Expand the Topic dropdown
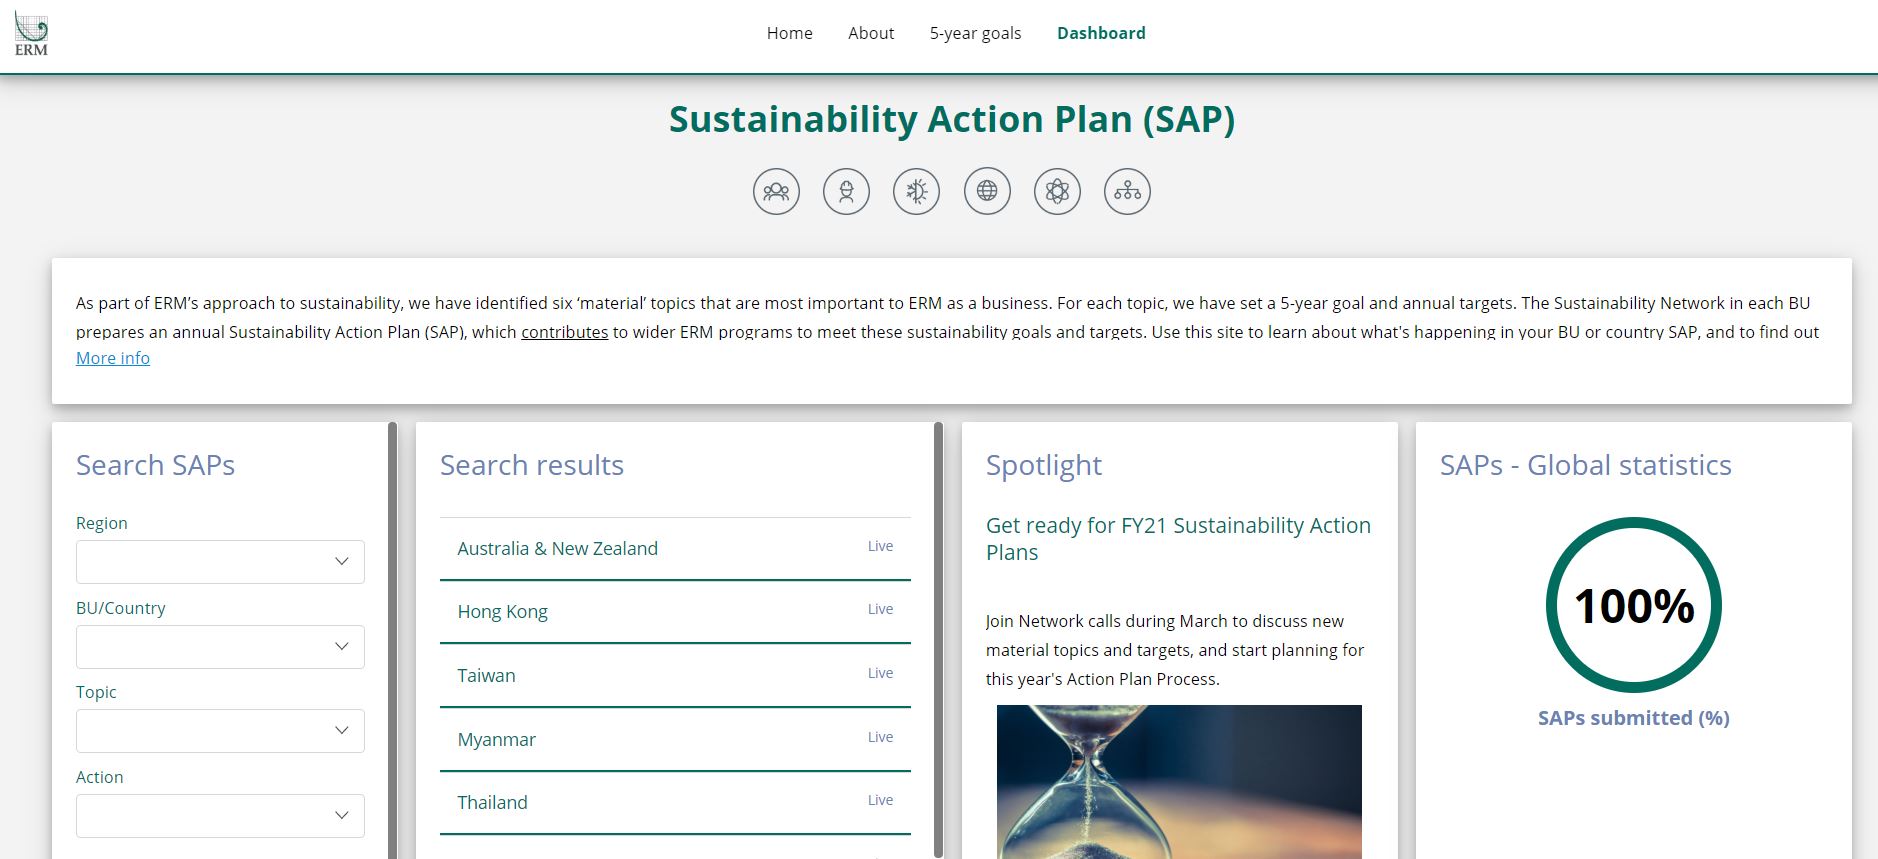The height and width of the screenshot is (859, 1878). (220, 731)
